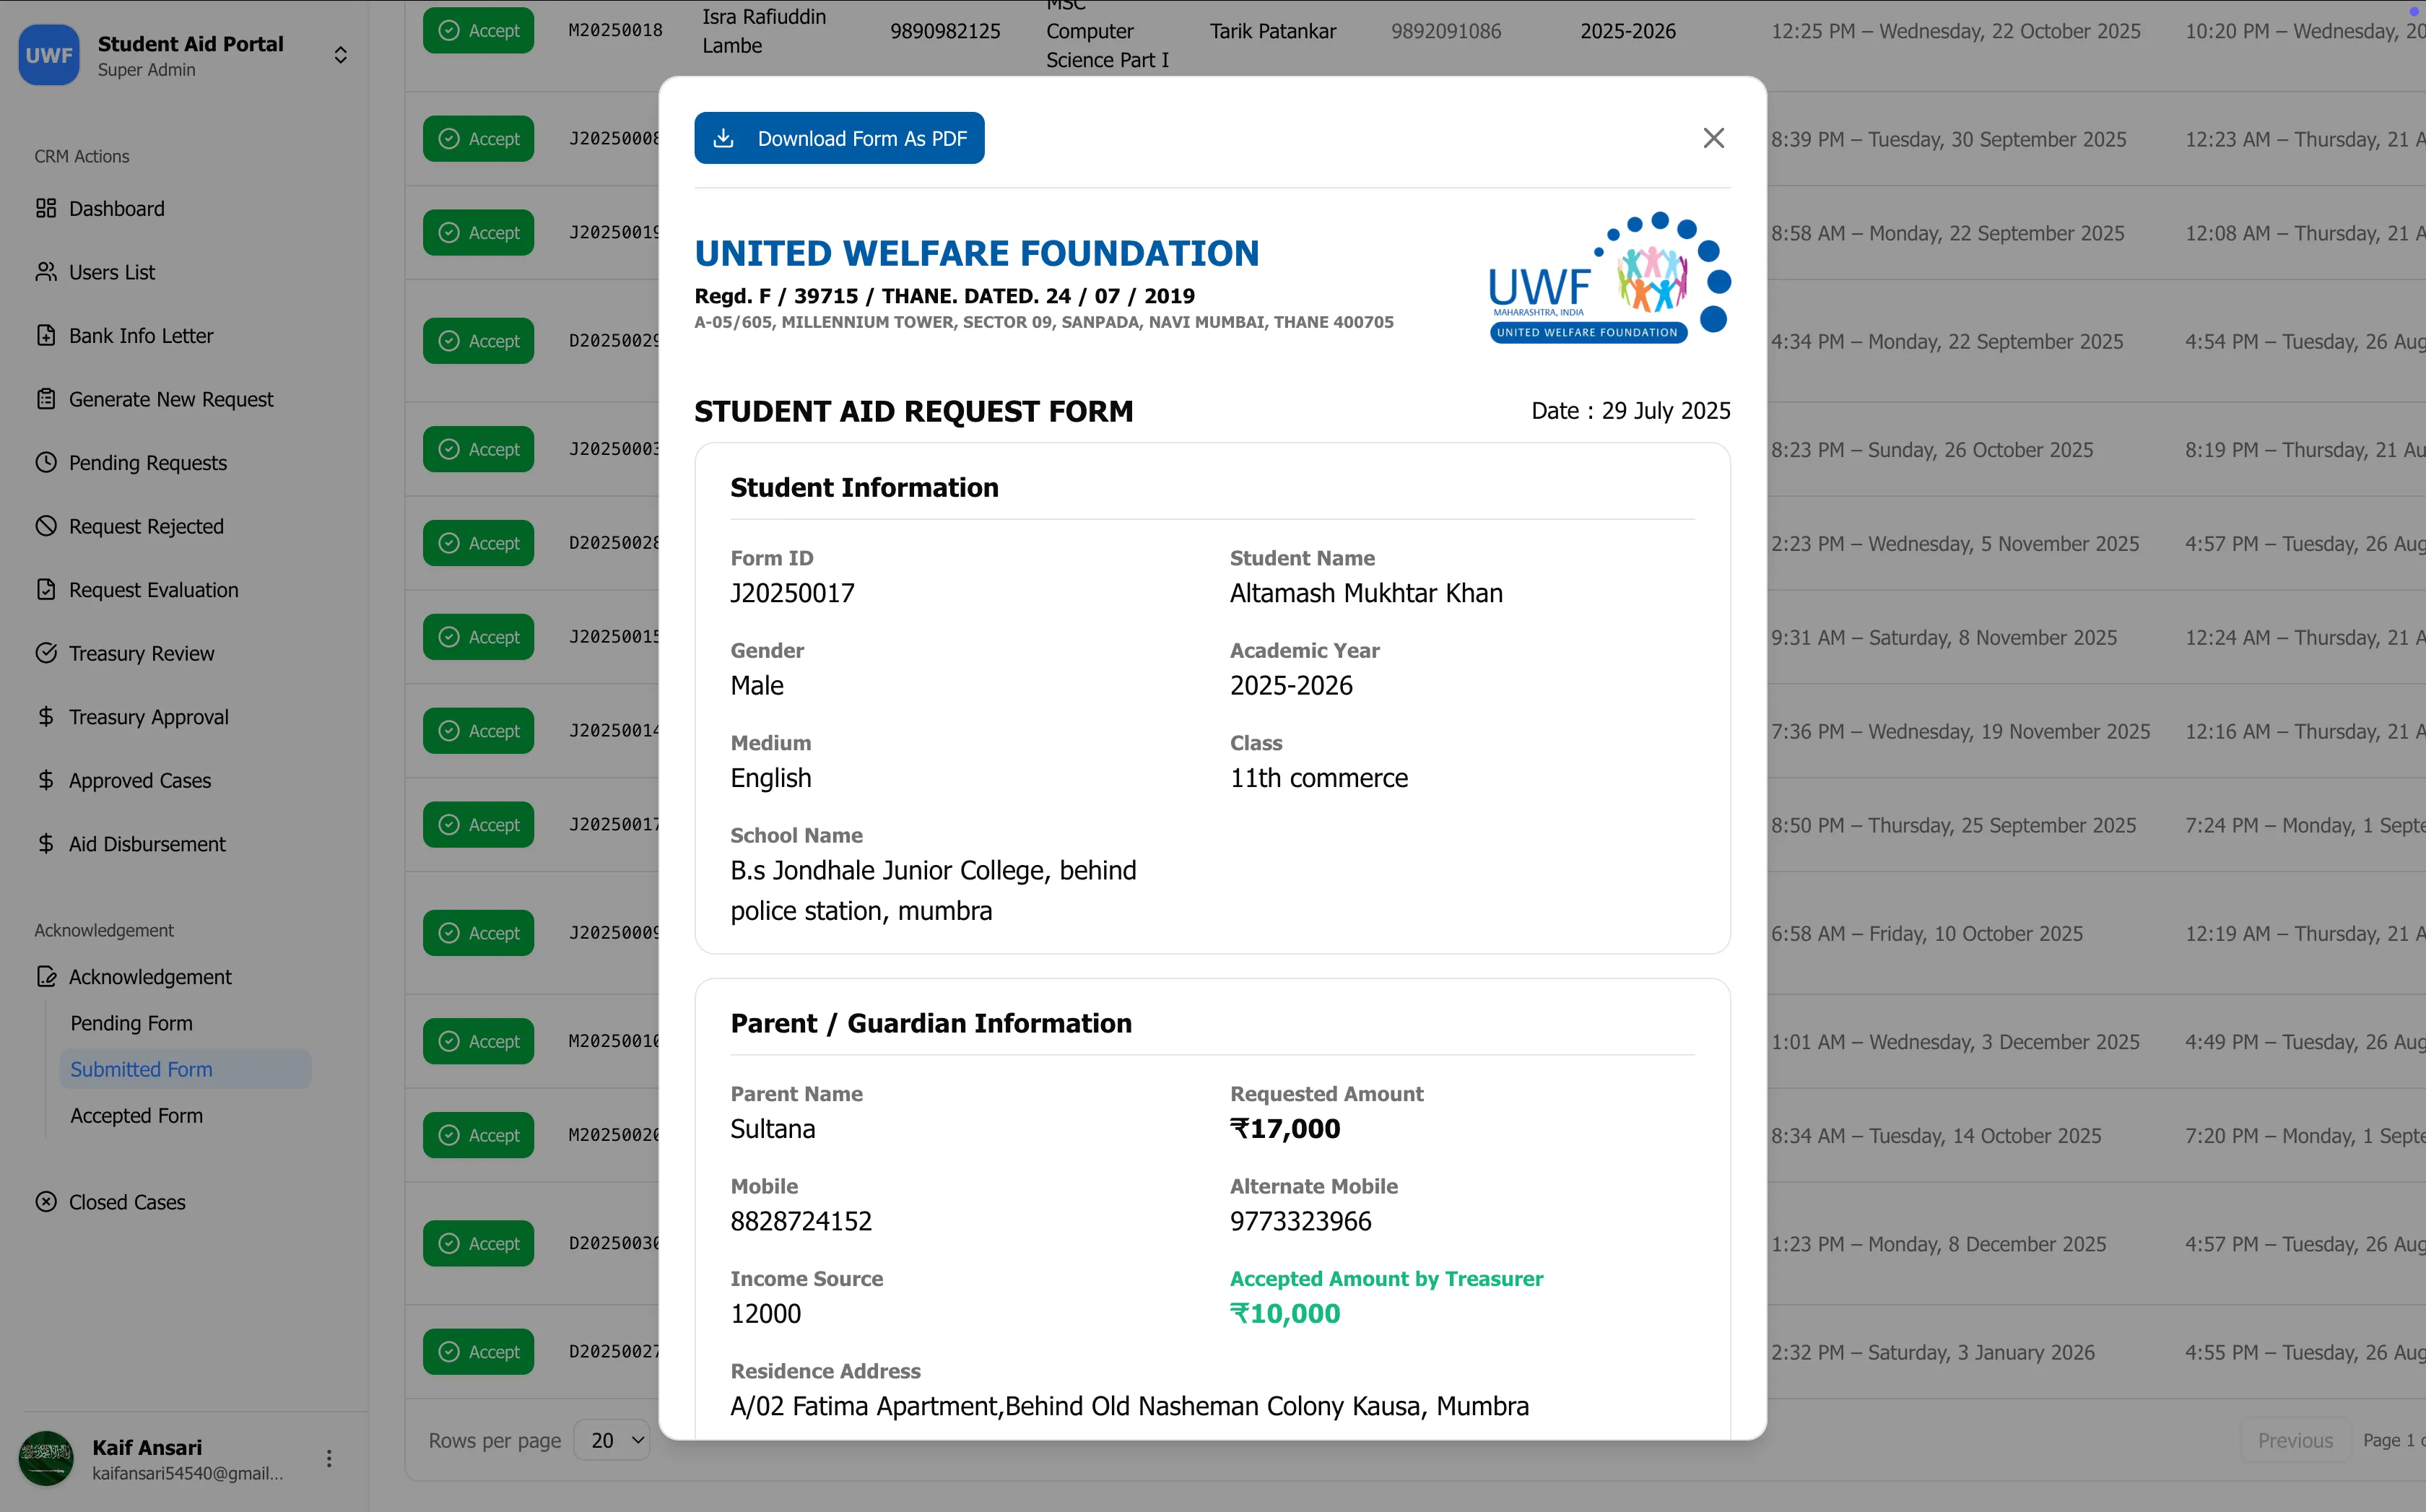Click the Form ID value J20250017
Screen dimensions: 2426x1512
[792, 593]
